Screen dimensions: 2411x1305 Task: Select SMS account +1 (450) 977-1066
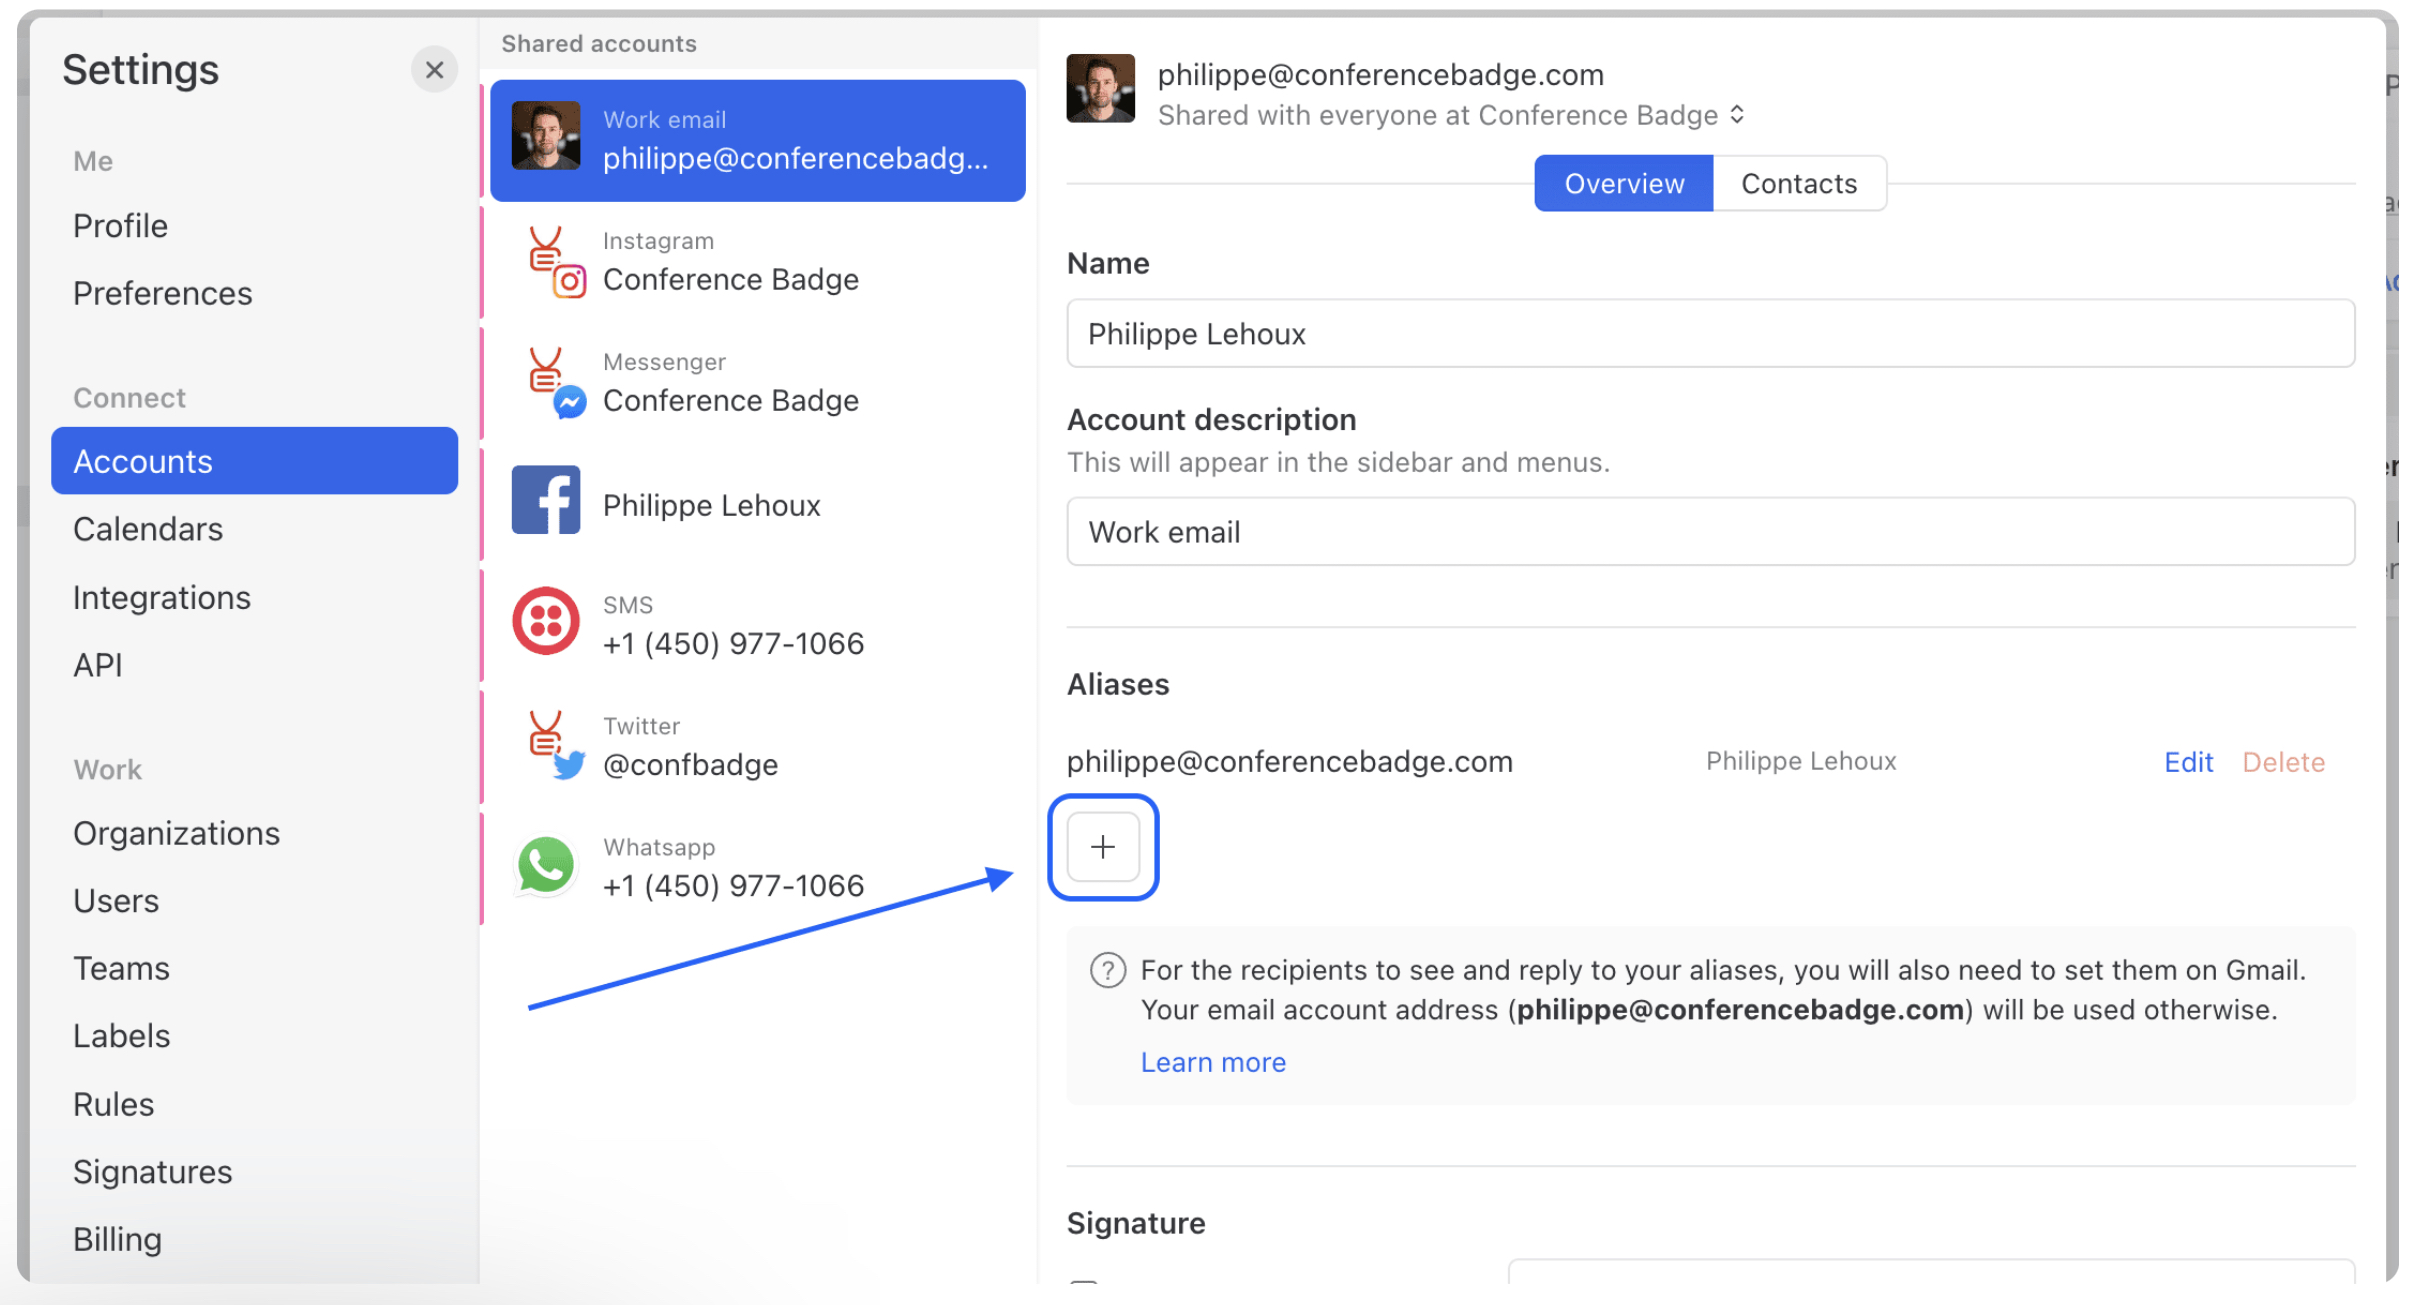coord(758,625)
